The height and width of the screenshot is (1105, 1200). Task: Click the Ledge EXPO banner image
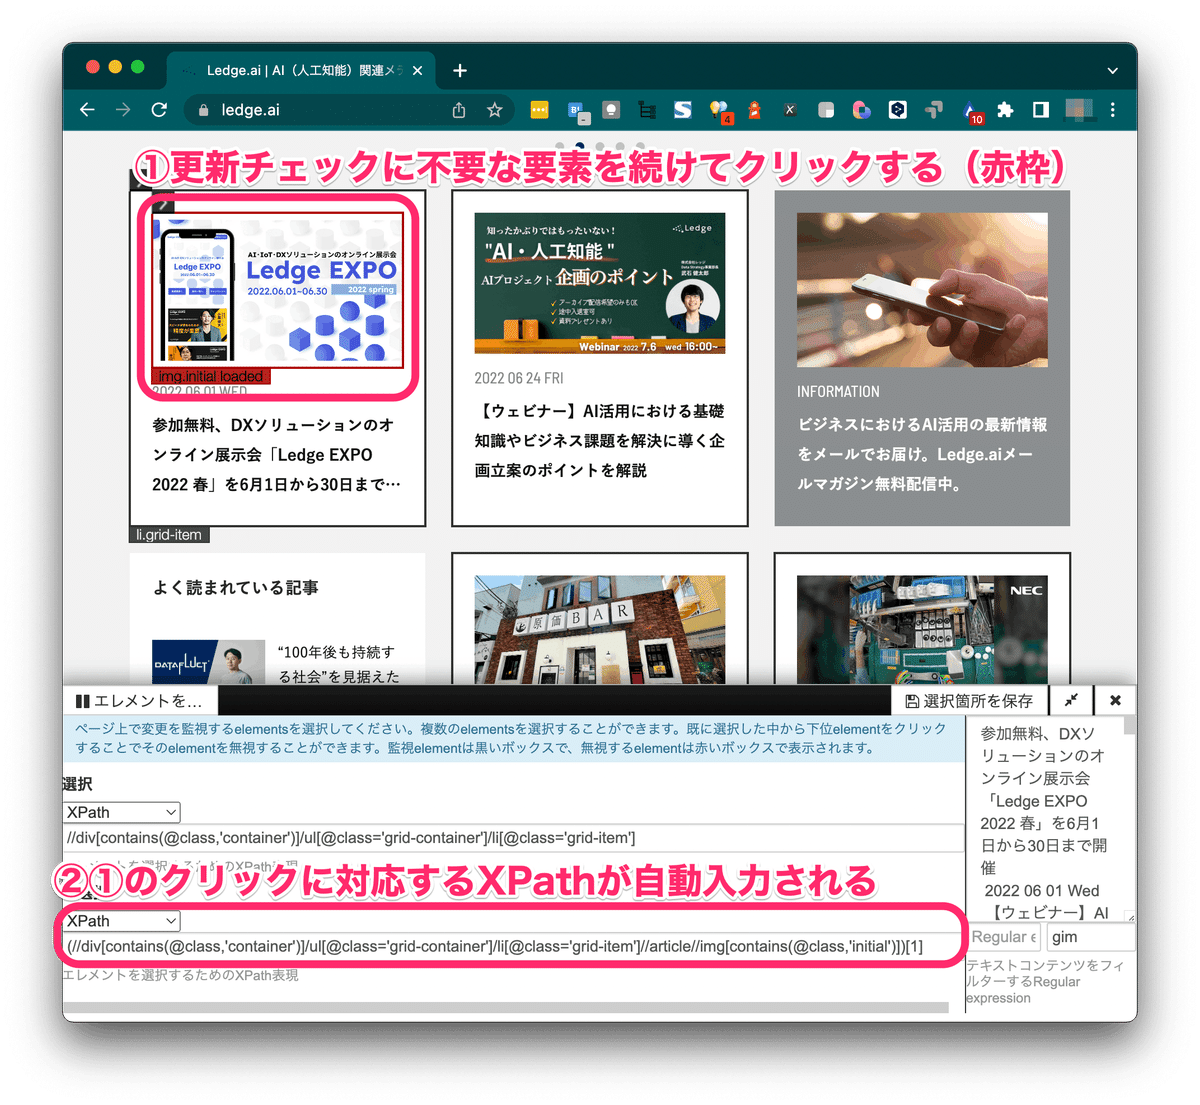[x=278, y=290]
